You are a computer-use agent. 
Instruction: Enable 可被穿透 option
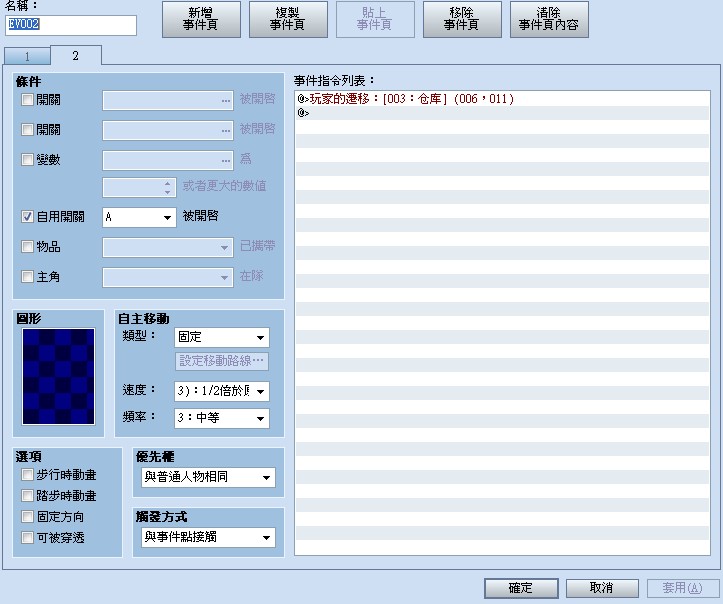(x=27, y=538)
